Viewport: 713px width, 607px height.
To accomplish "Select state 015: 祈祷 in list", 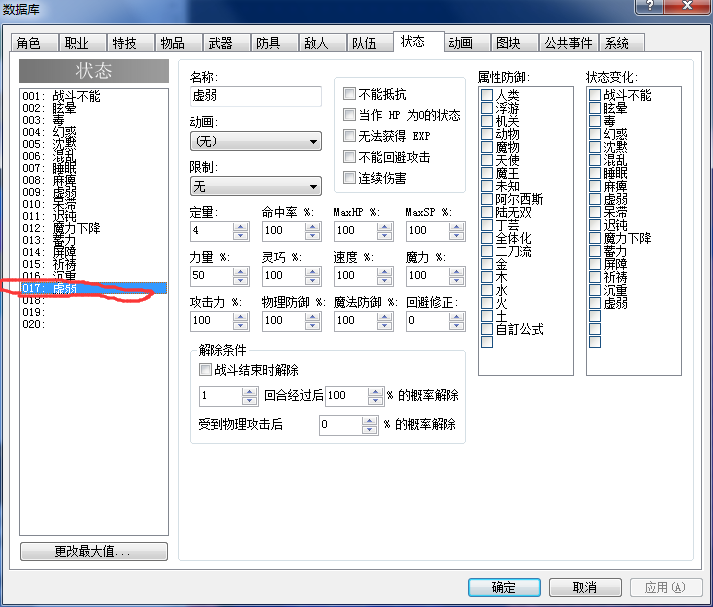I will (94, 264).
